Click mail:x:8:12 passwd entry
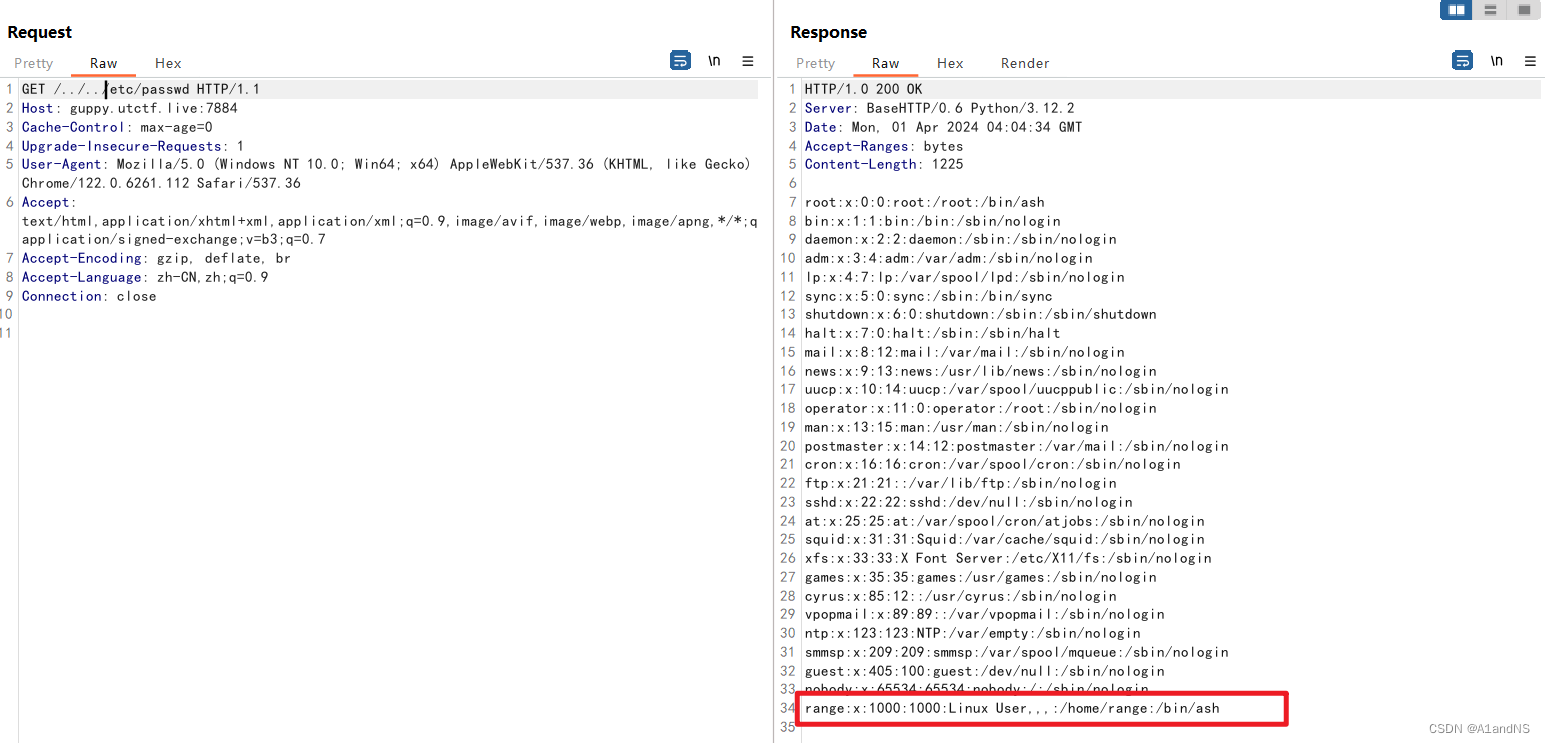This screenshot has width=1545, height=743. [x=965, y=353]
